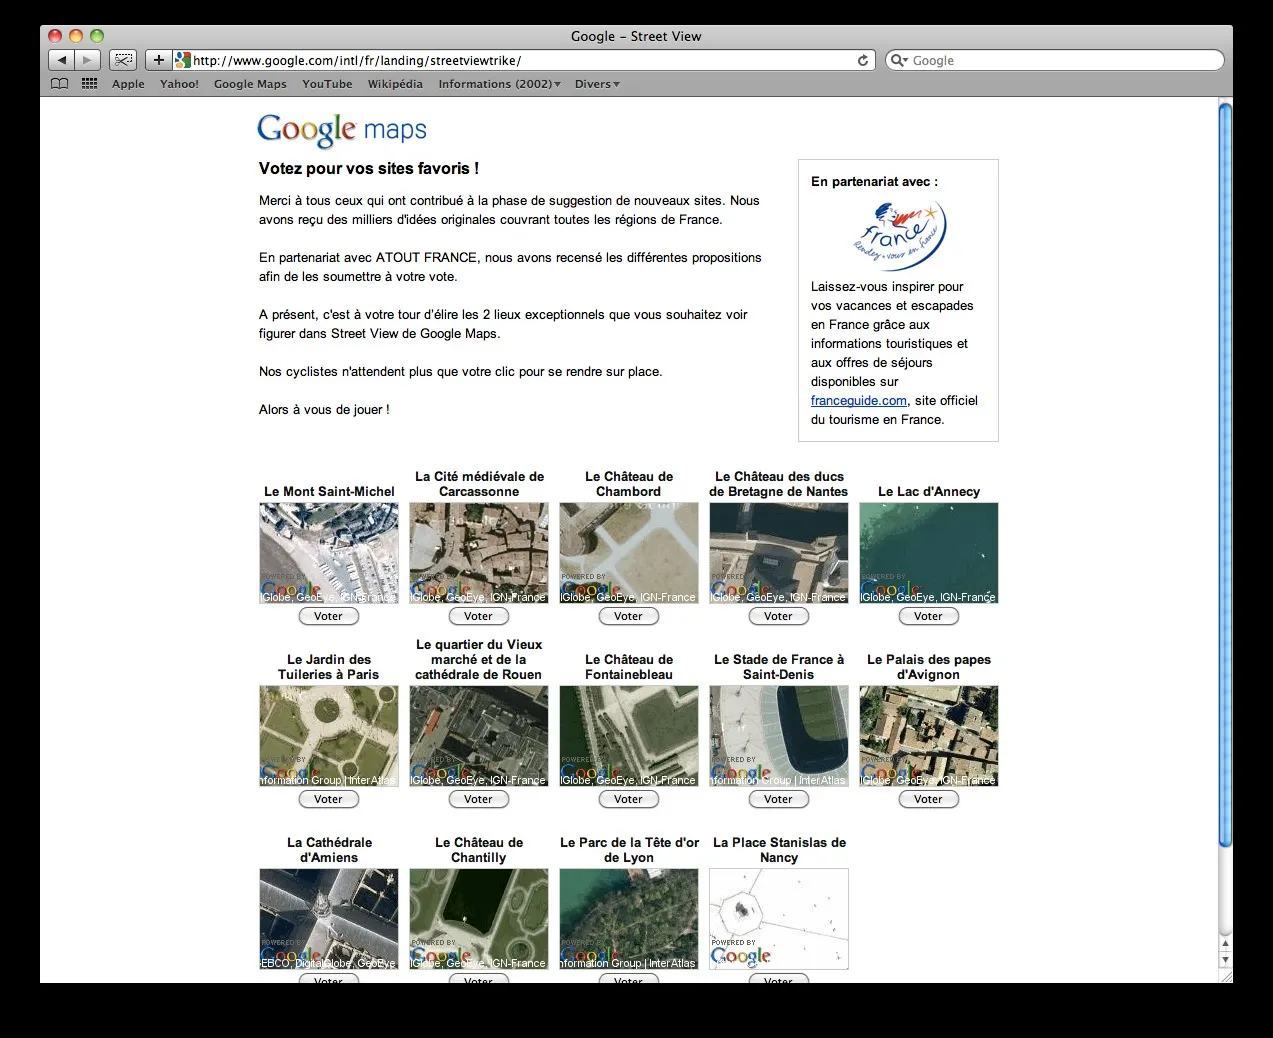
Task: Open Apple bookmark
Action: pyautogui.click(x=128, y=84)
